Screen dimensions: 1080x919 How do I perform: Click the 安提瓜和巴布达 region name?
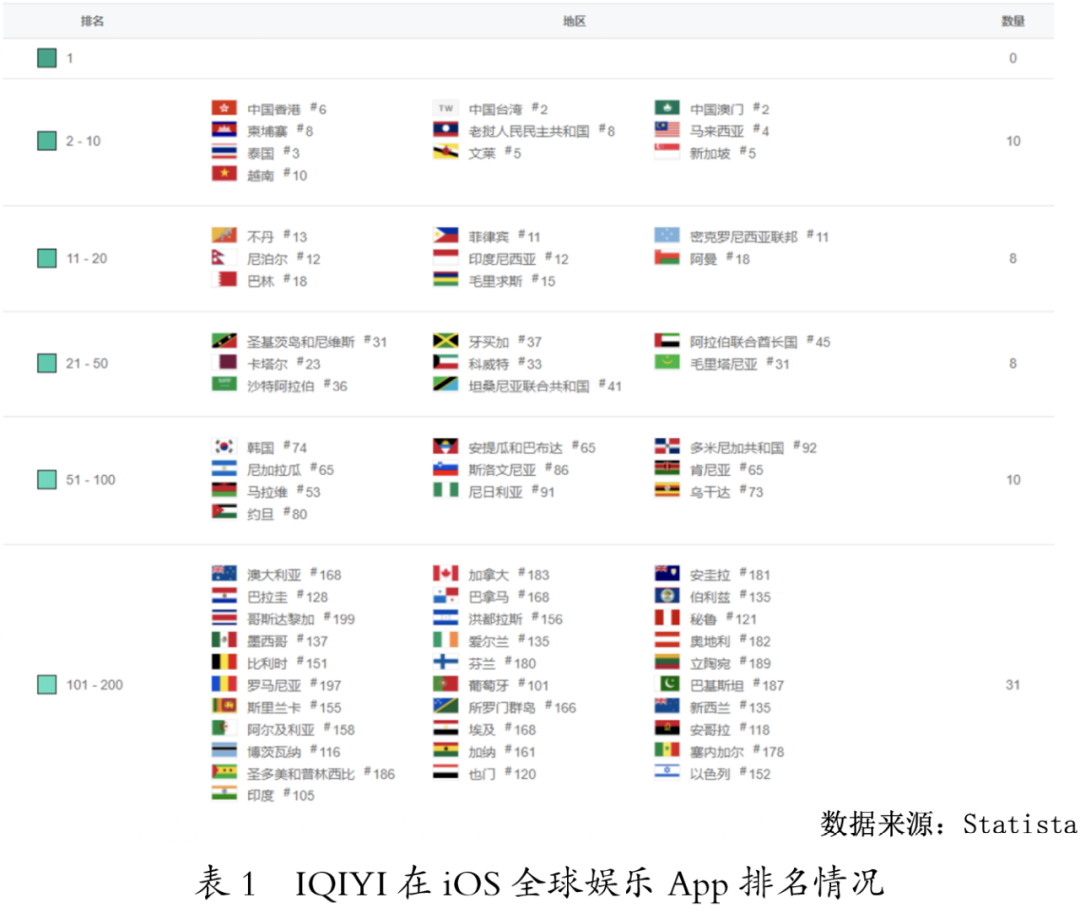coord(515,448)
